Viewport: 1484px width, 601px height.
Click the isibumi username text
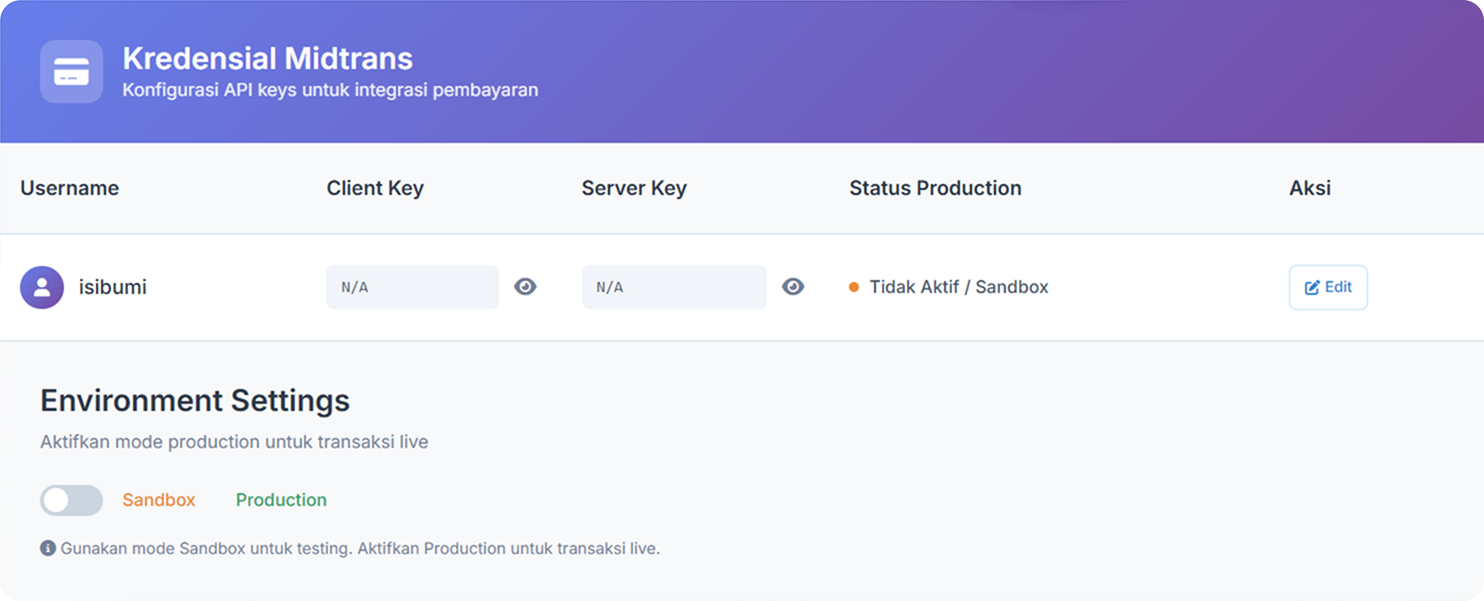pos(113,288)
